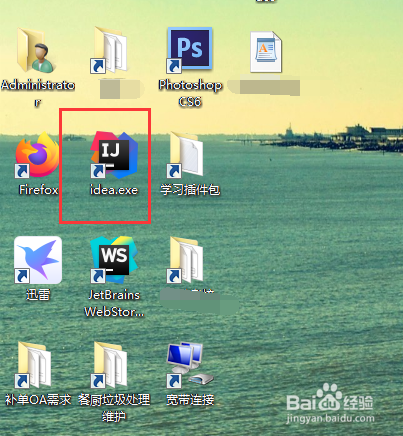Open the 餐厨垃圾处理维护 folder shortcut icon
The width and height of the screenshot is (403, 436).
[x=110, y=365]
